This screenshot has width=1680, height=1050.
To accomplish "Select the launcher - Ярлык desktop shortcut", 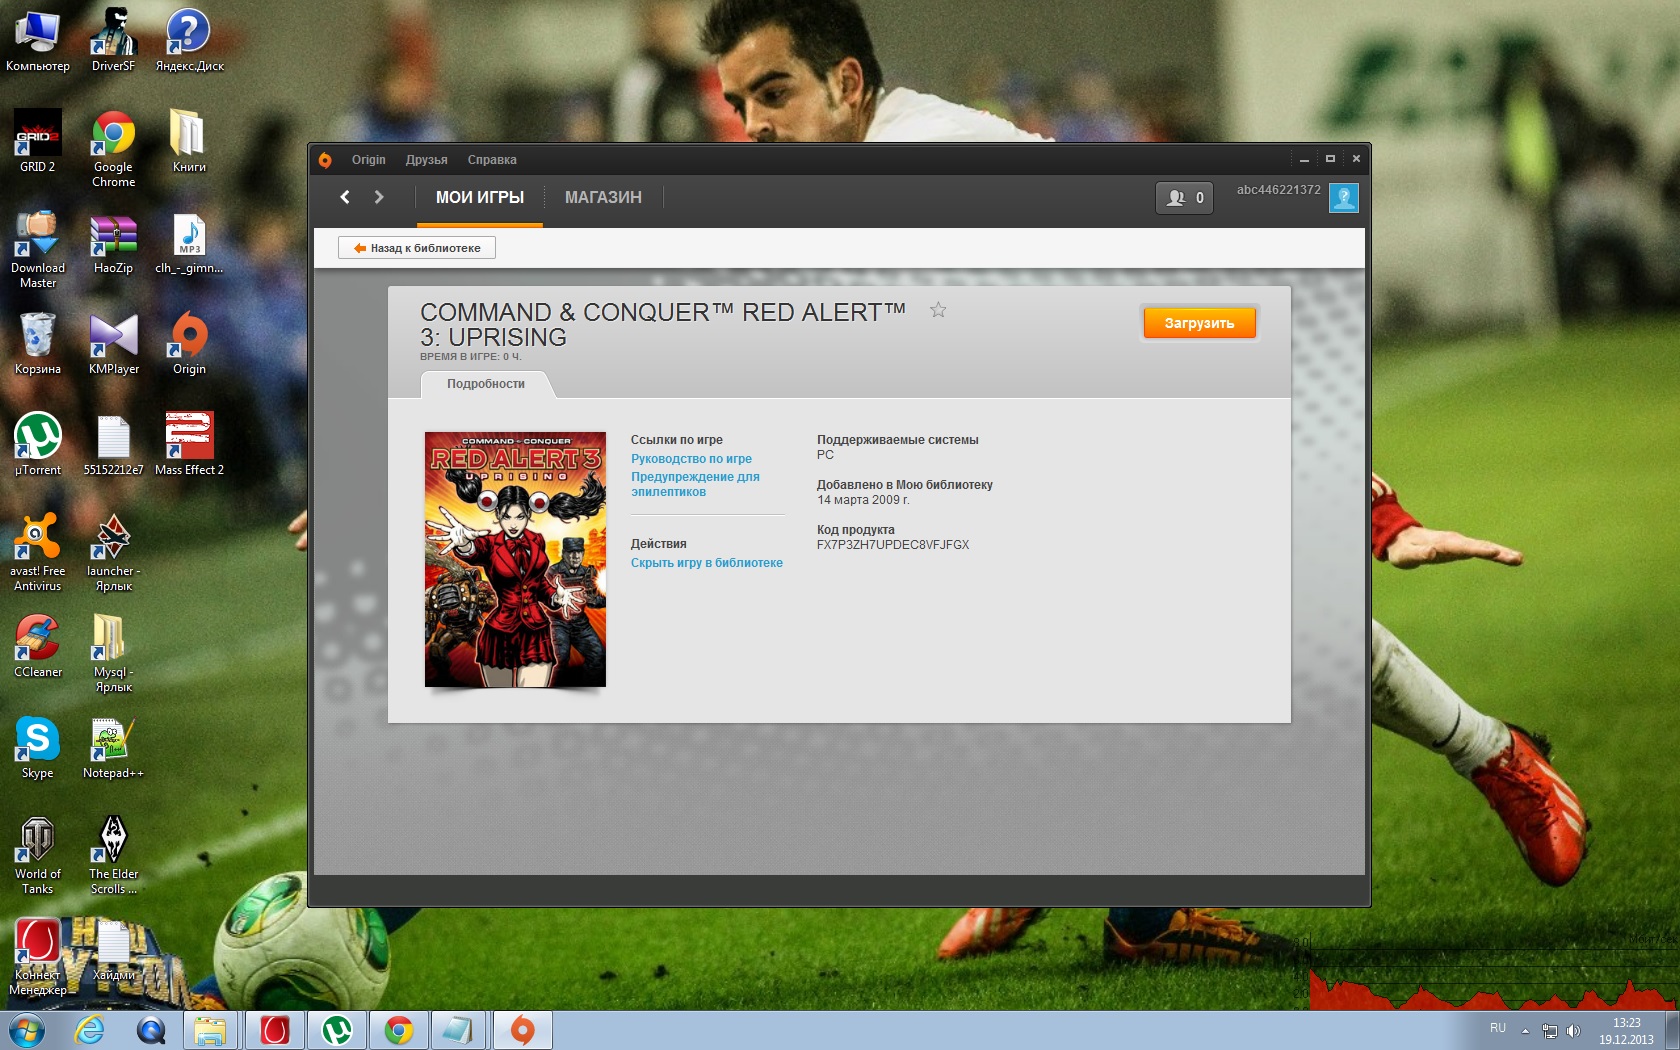I will pos(113,552).
